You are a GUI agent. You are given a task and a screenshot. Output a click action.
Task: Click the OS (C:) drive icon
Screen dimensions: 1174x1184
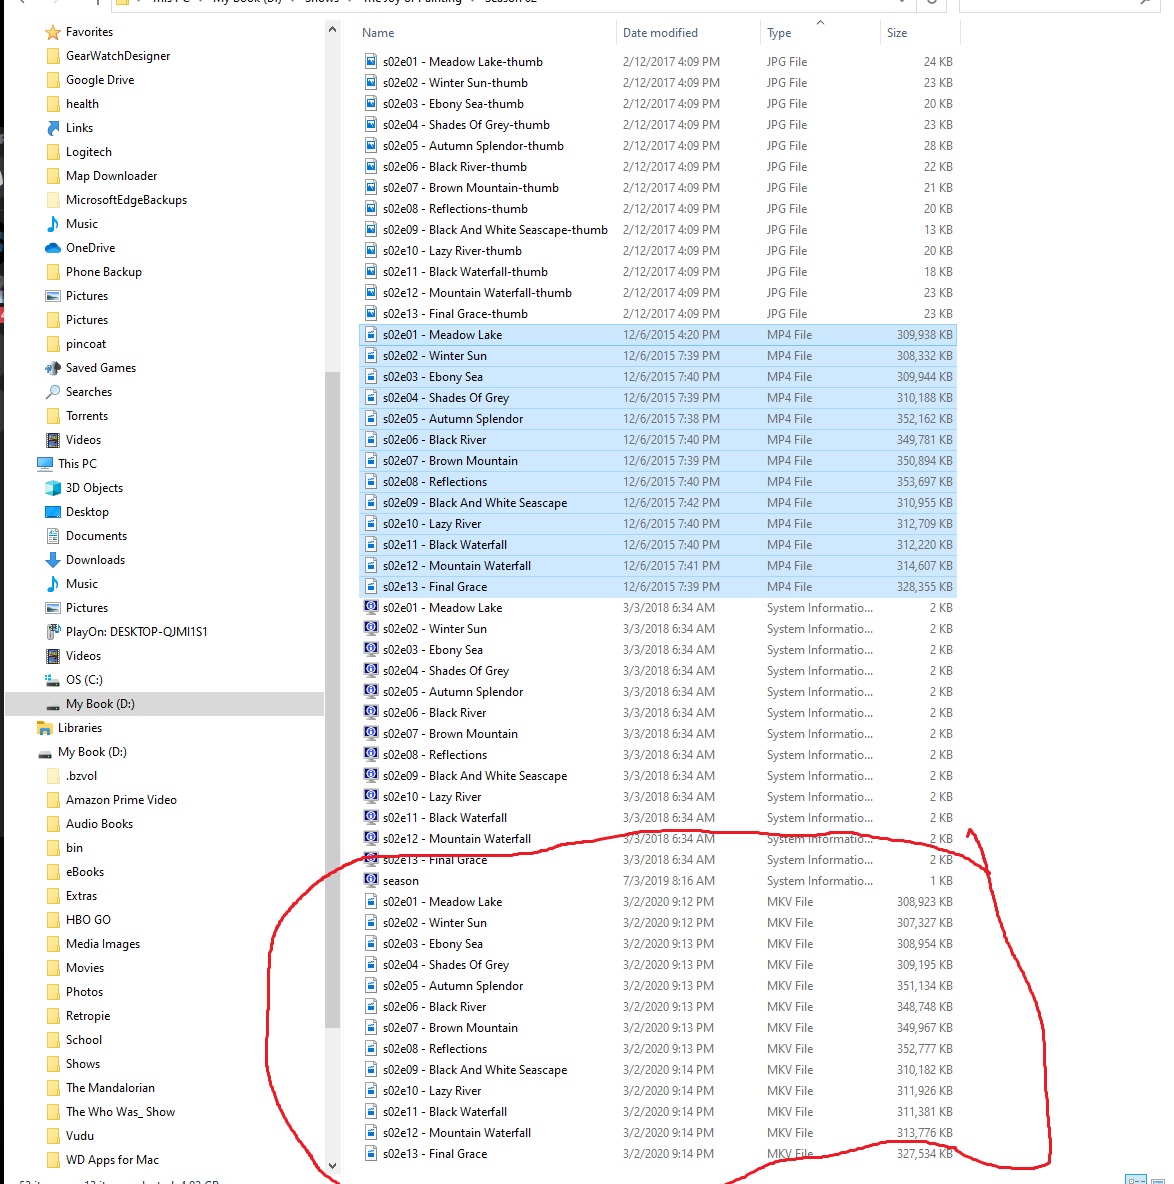click(x=52, y=680)
